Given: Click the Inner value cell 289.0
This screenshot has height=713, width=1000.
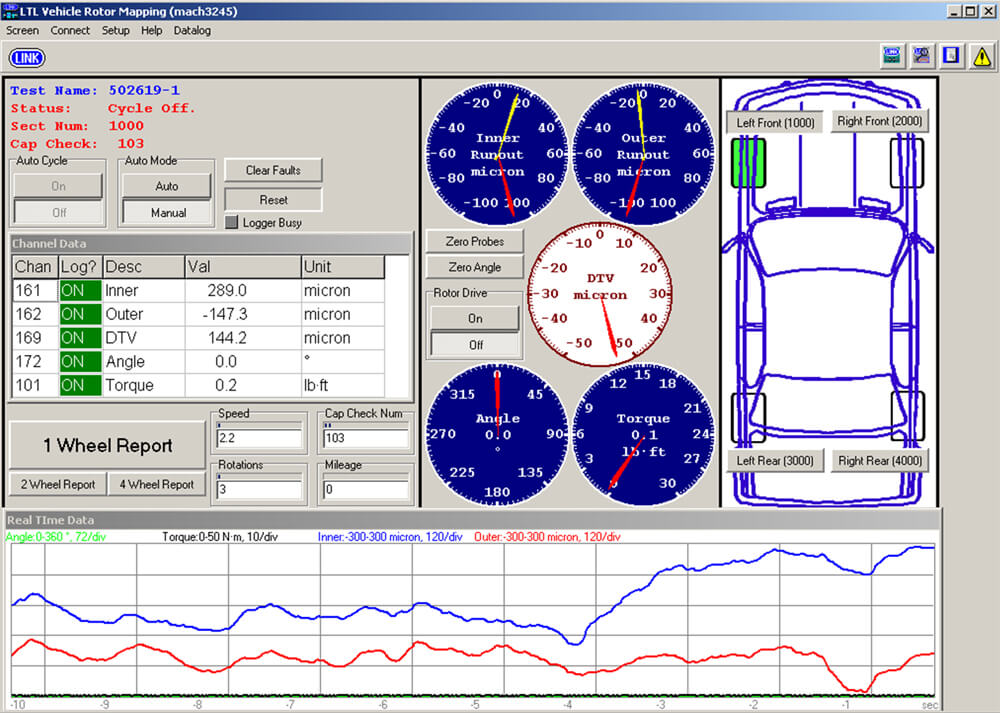Looking at the screenshot, I should tap(243, 290).
